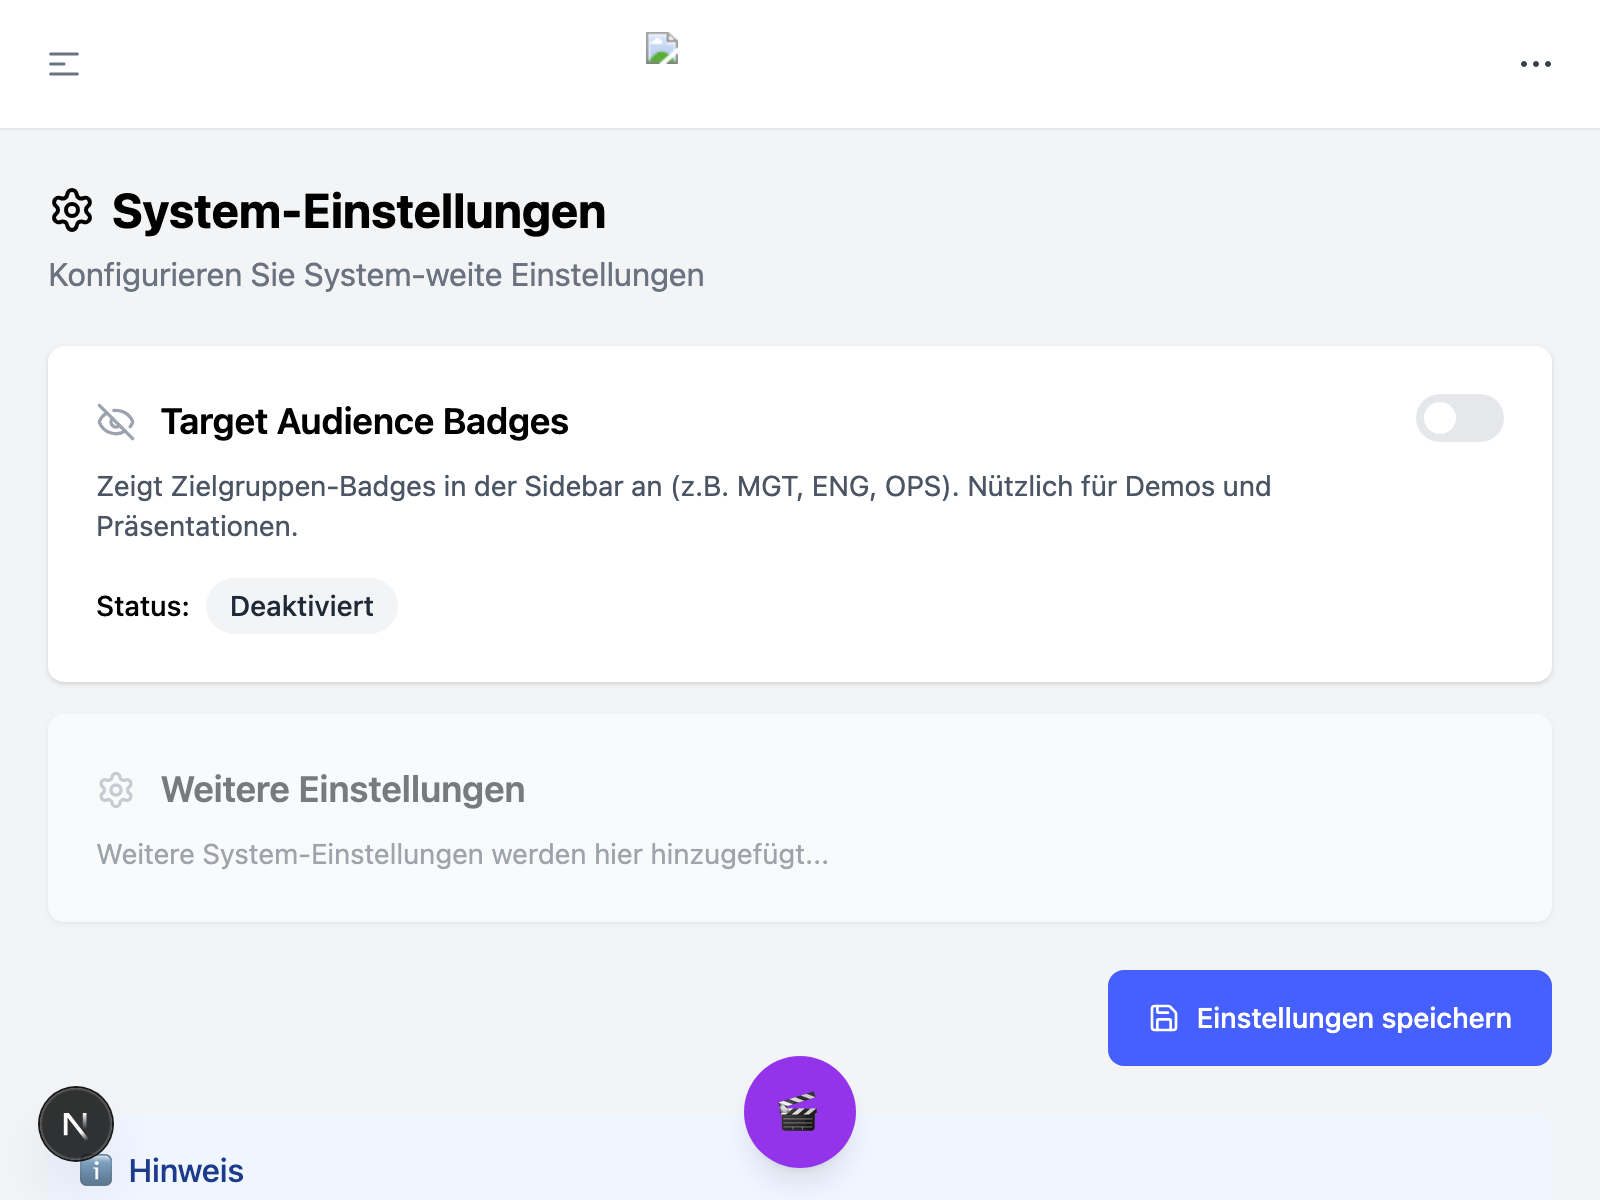Screen dimensions: 1600x1200
Task: Click the subtitle 'Konfigurieren Sie System-weite Einstellungen'
Action: tap(376, 275)
